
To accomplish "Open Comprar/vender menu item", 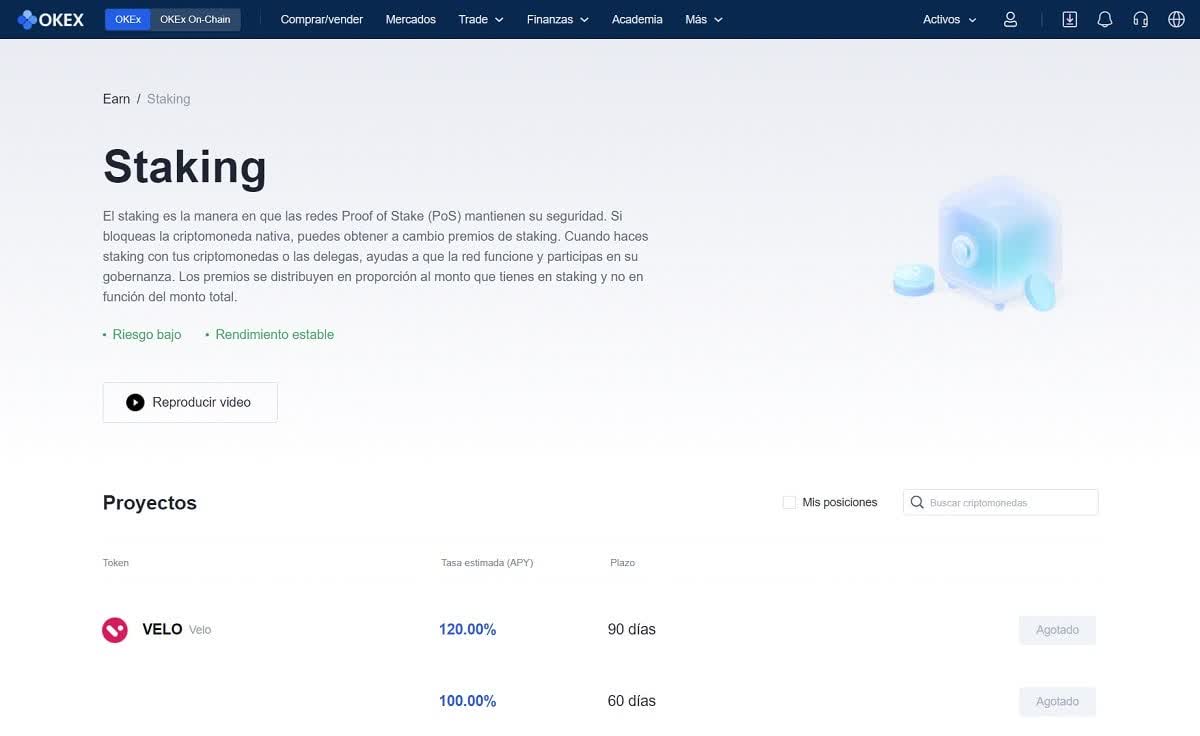I will 322,19.
